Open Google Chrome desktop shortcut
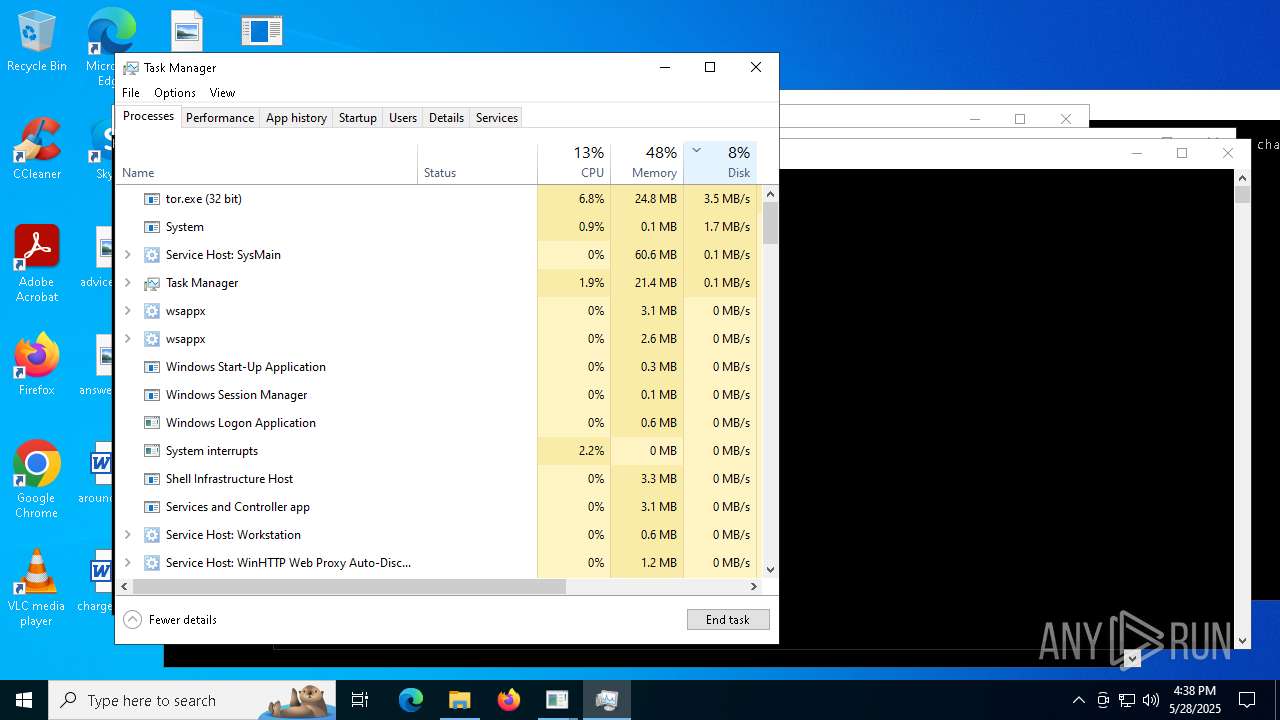This screenshot has height=720, width=1280. [x=37, y=480]
